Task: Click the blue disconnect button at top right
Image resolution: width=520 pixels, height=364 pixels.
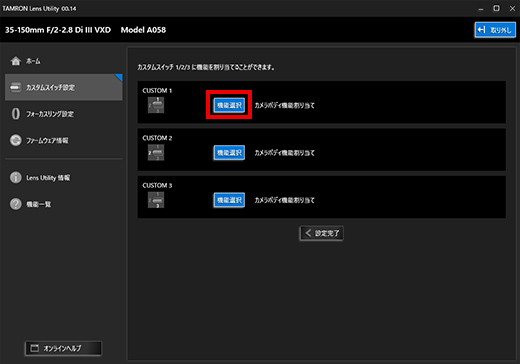Action: (x=495, y=30)
